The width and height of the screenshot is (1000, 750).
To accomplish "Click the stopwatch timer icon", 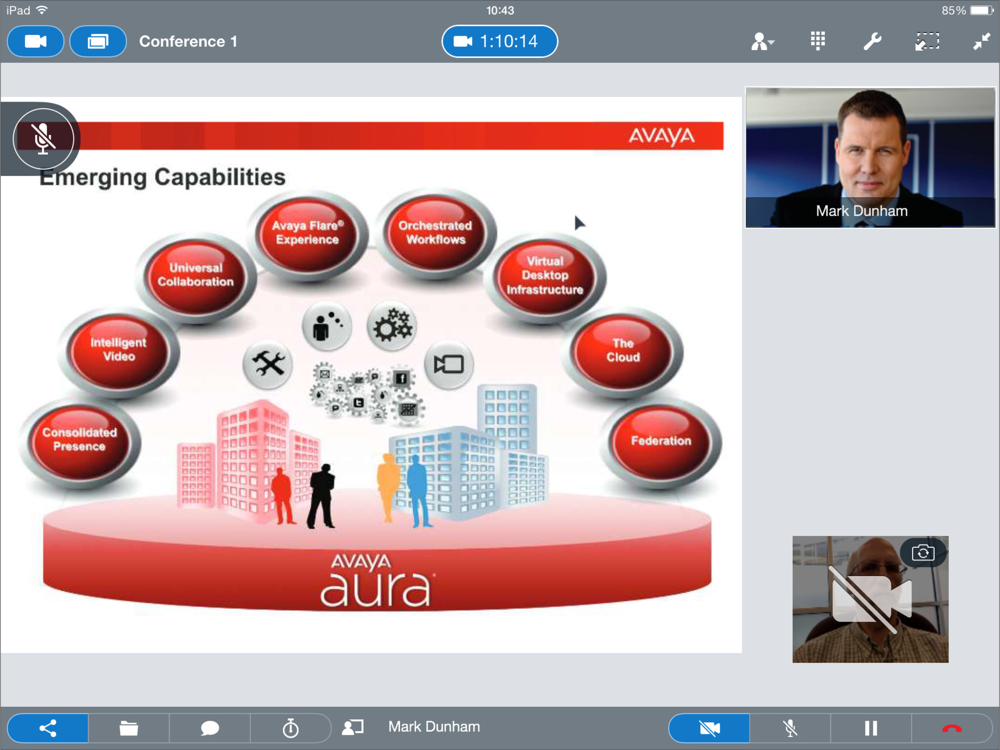I will click(x=290, y=728).
